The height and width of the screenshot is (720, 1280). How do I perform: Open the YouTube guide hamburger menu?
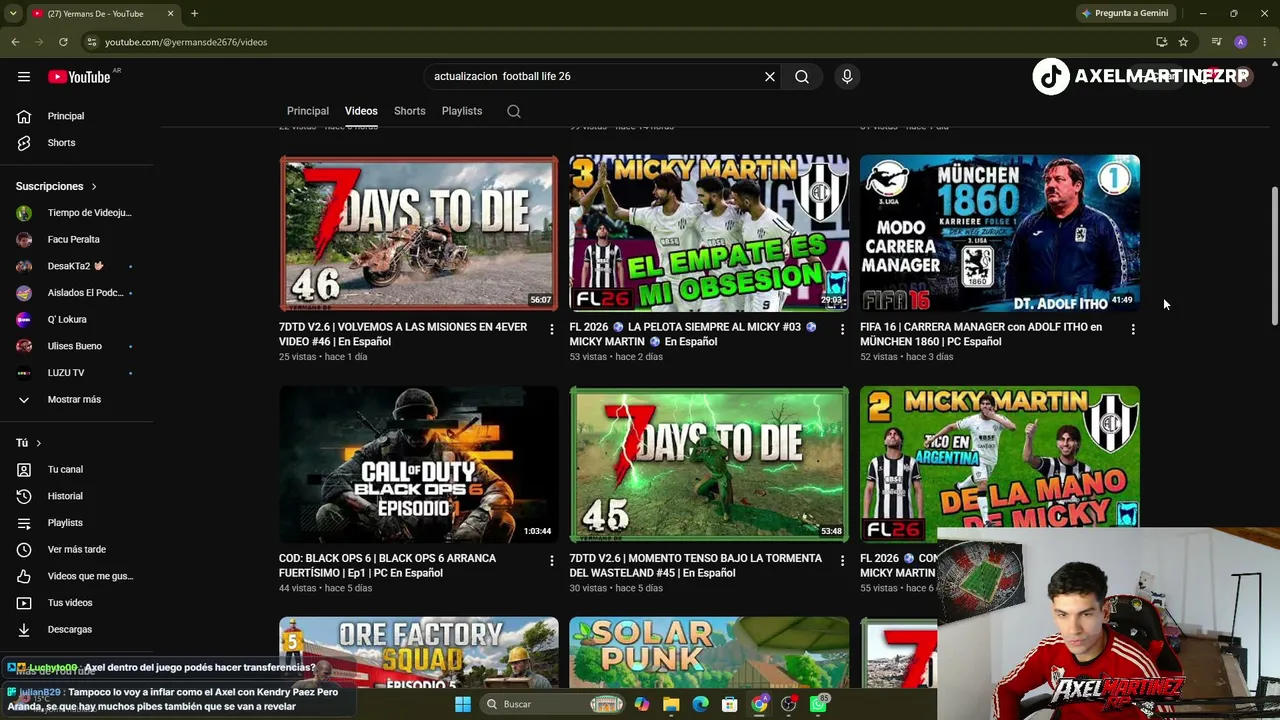click(x=23, y=77)
